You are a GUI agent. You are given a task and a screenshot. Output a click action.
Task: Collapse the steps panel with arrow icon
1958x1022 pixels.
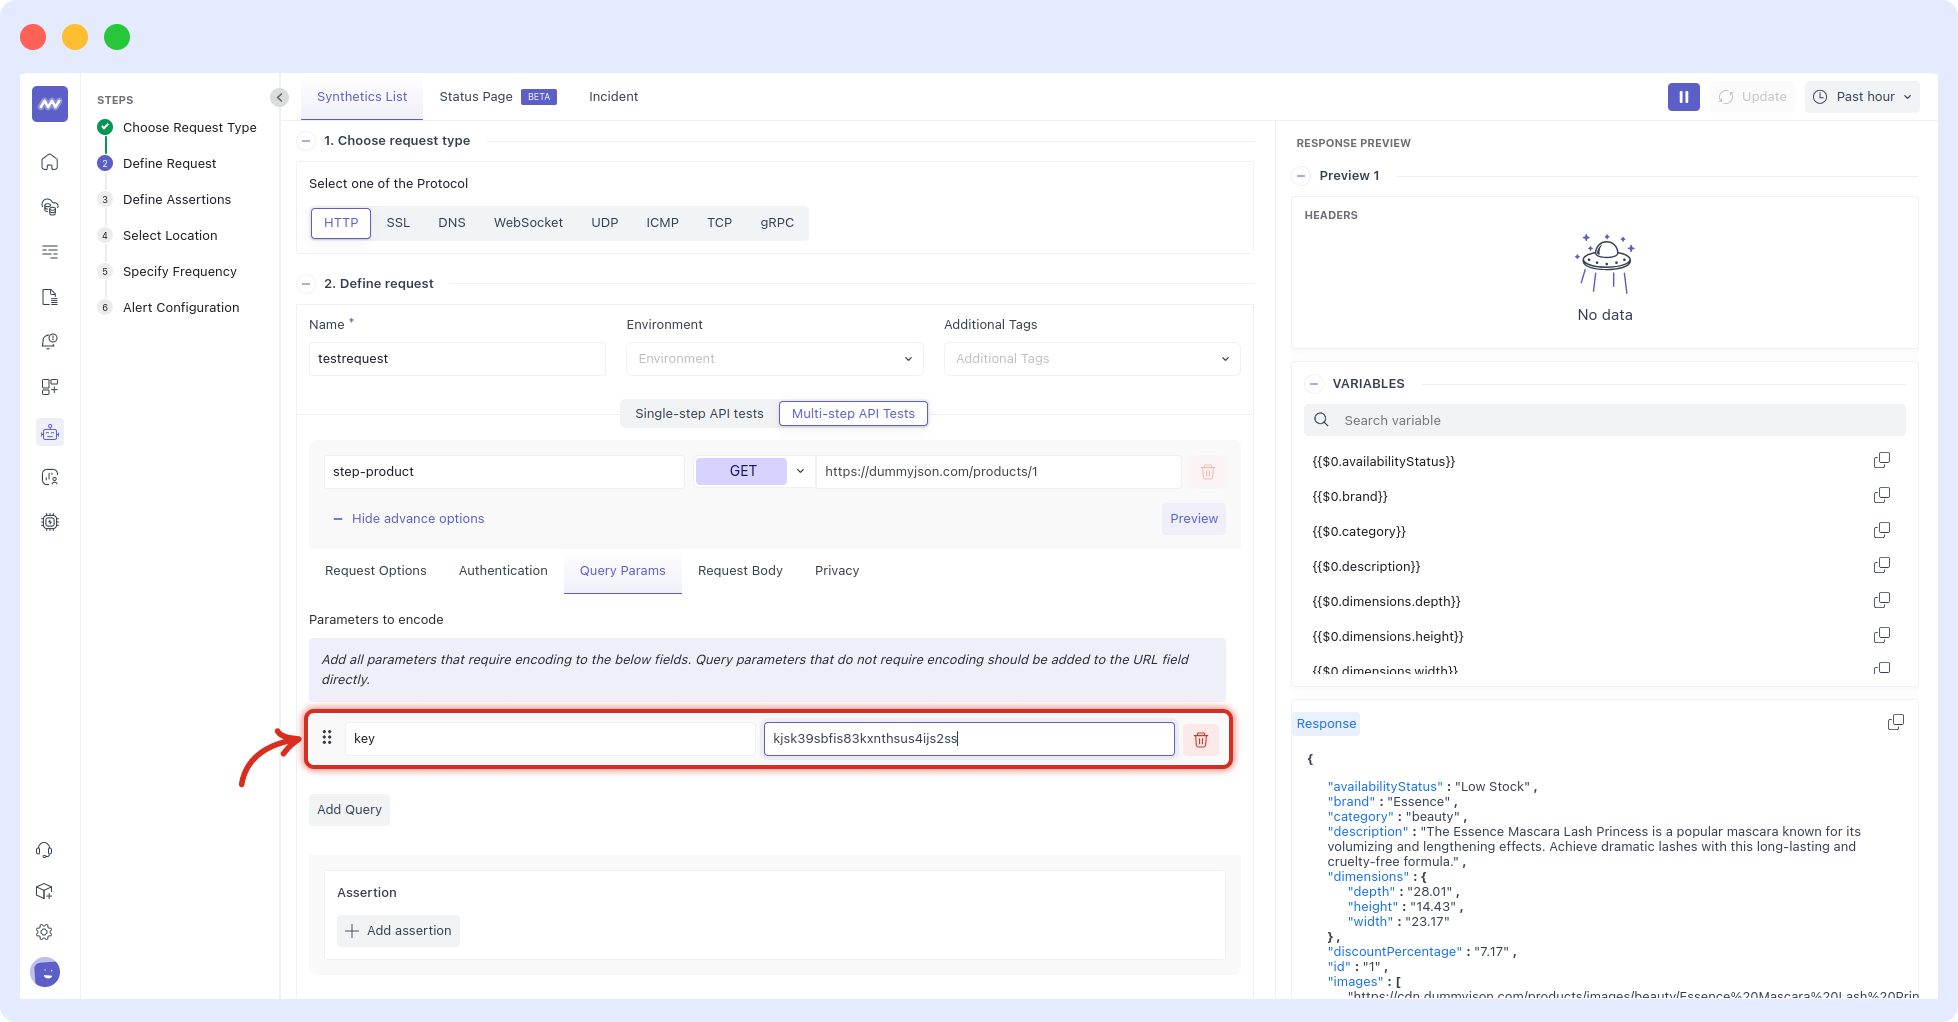279,97
